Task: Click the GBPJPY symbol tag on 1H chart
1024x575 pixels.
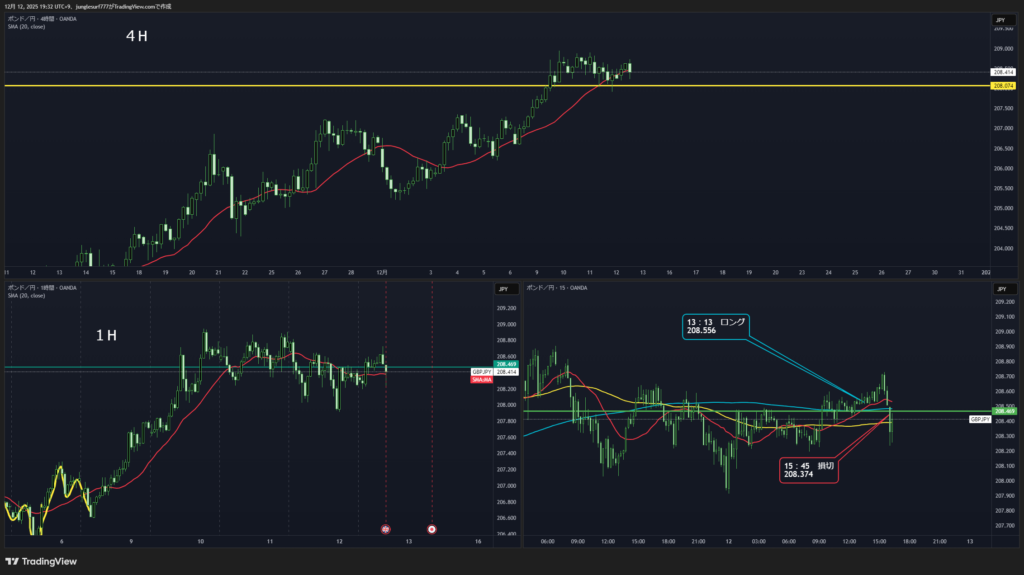Action: coord(481,372)
